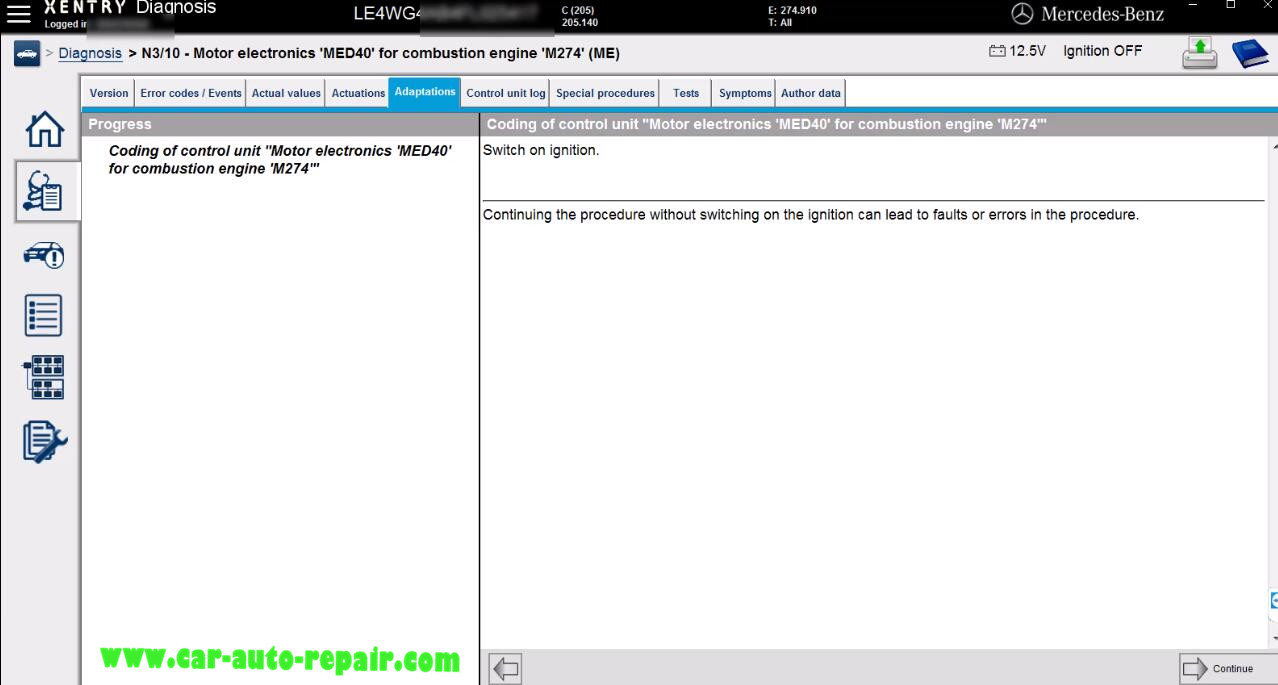Switch to the Tests tab
The image size is (1278, 685).
tap(686, 93)
